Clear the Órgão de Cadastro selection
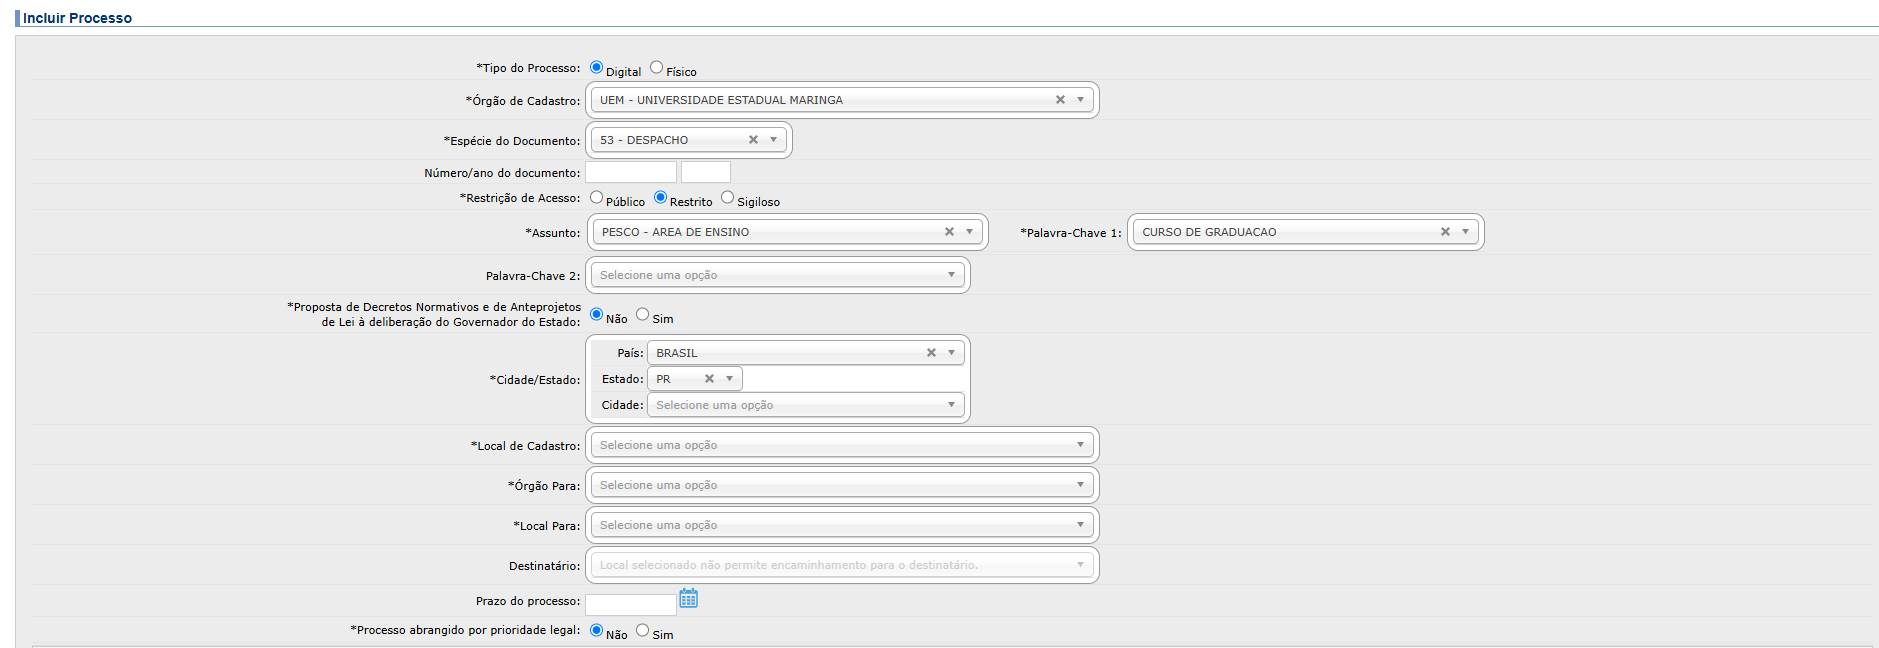The width and height of the screenshot is (1879, 648). coord(1060,100)
